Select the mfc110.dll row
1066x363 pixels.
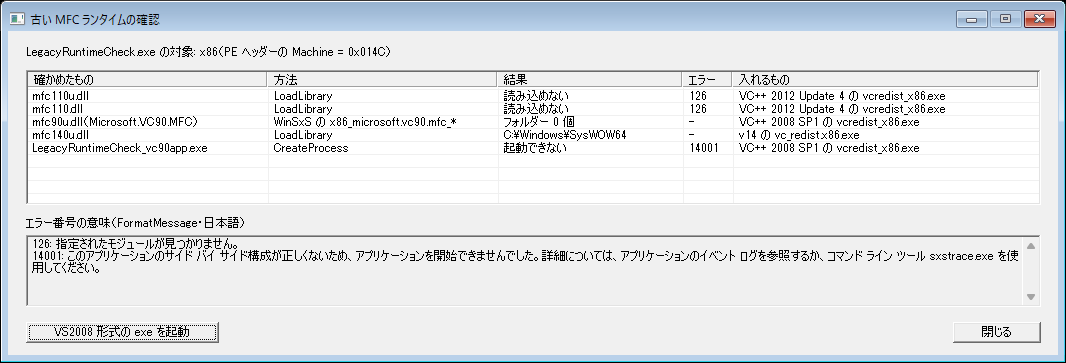[533, 109]
